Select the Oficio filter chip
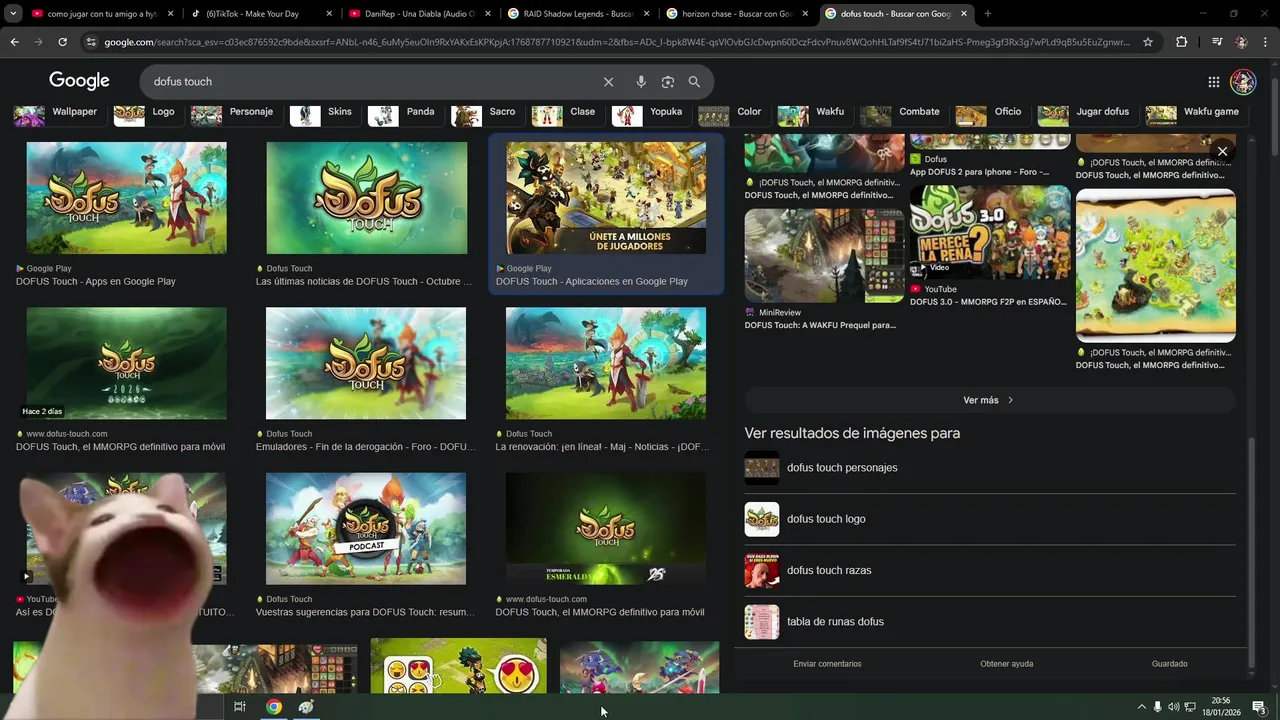 coord(990,112)
